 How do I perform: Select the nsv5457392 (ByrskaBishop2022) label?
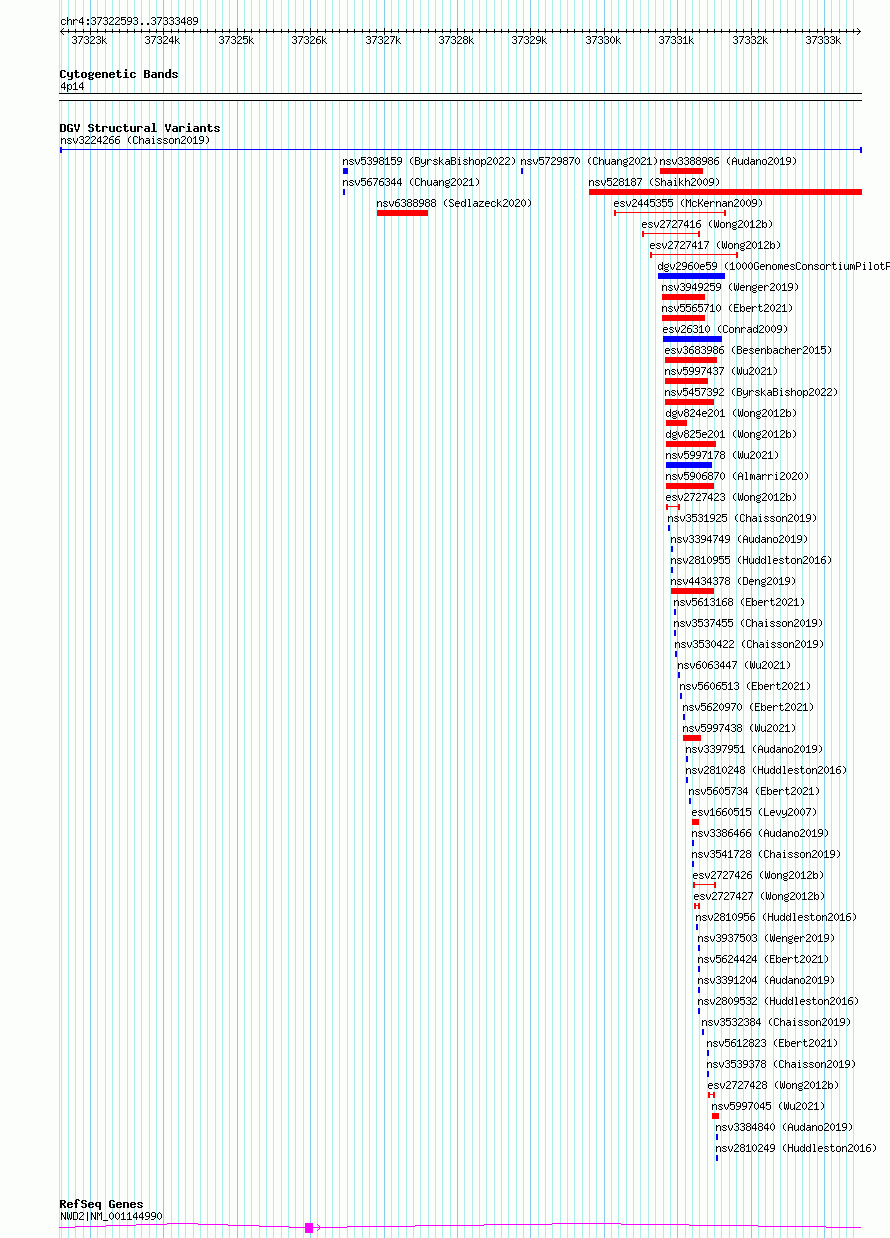pyautogui.click(x=751, y=392)
